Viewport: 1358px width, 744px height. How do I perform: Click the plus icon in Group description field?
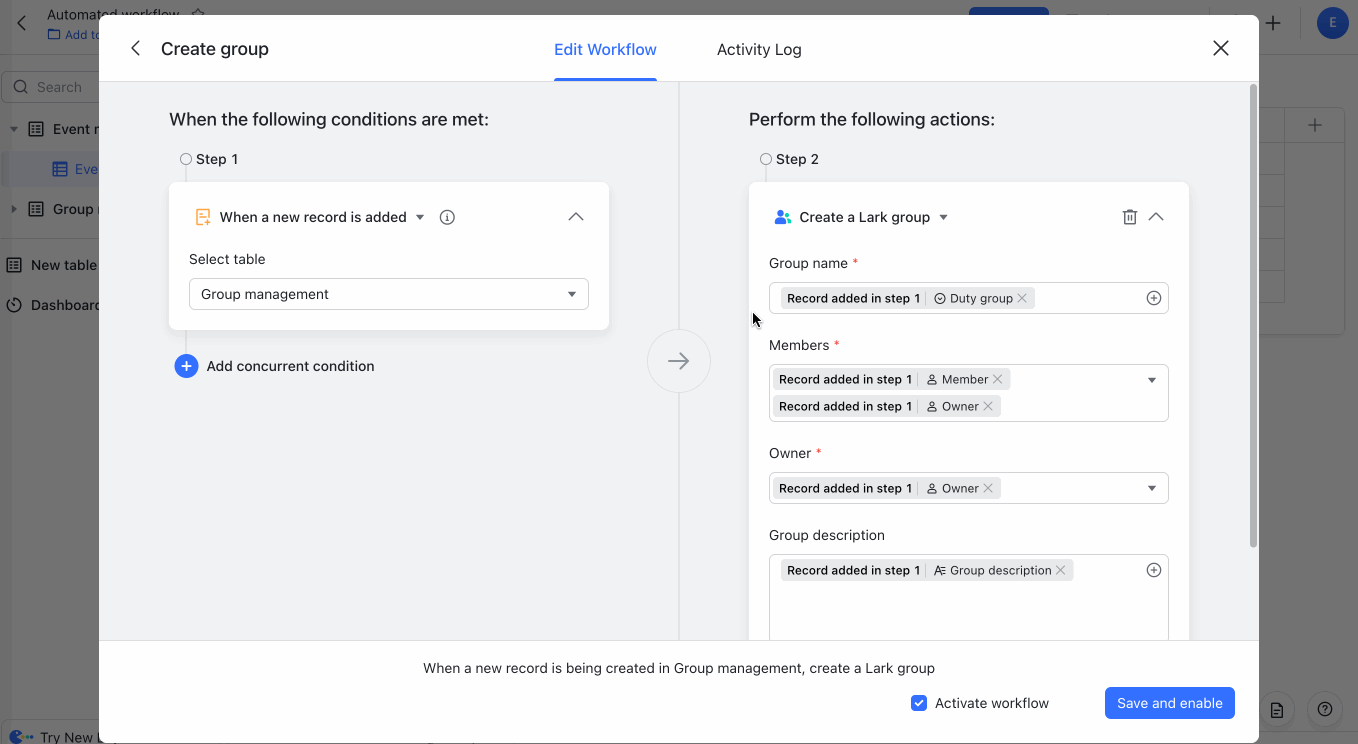pyautogui.click(x=1153, y=569)
